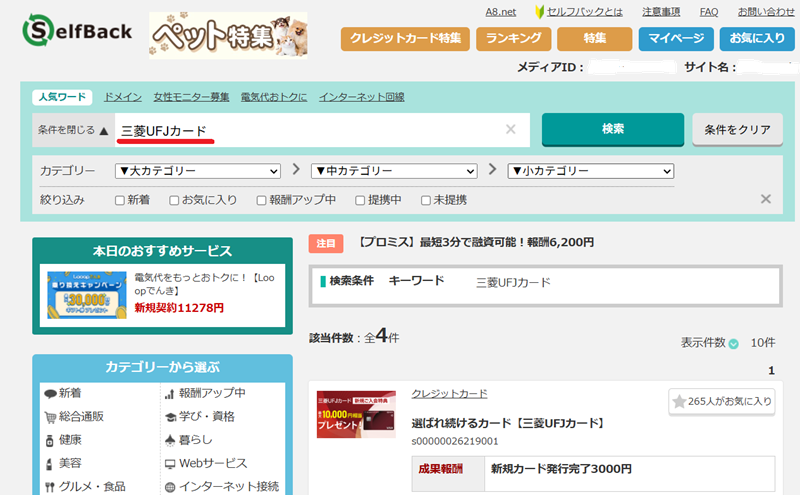Click page number 1
This screenshot has height=495, width=800.
point(771,370)
